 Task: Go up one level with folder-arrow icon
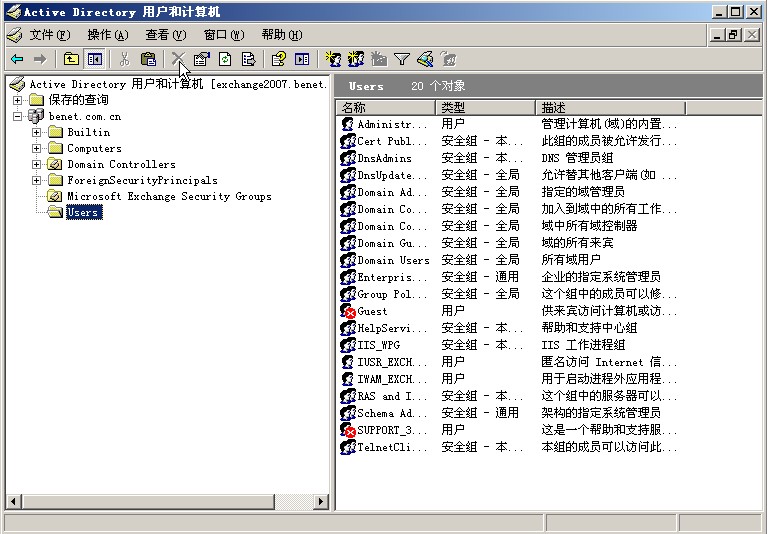[71, 60]
